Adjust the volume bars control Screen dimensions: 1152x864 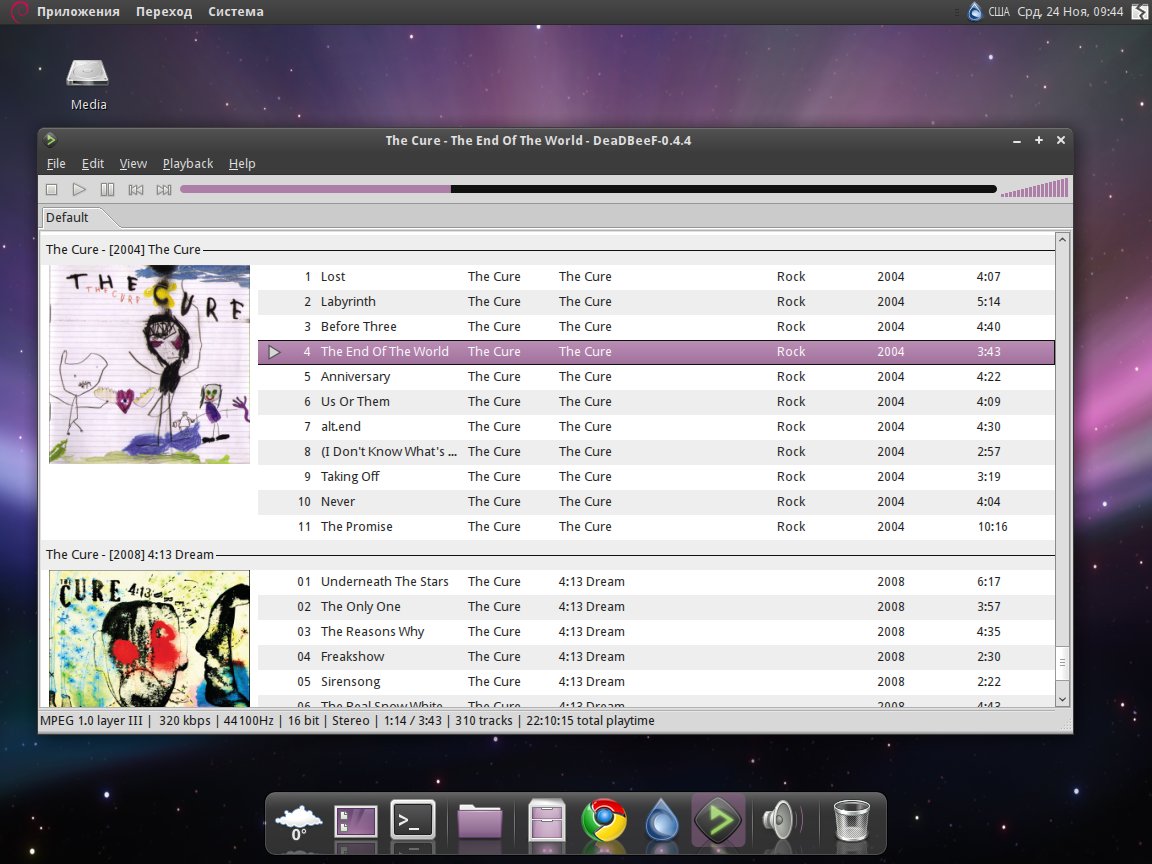click(x=1034, y=189)
